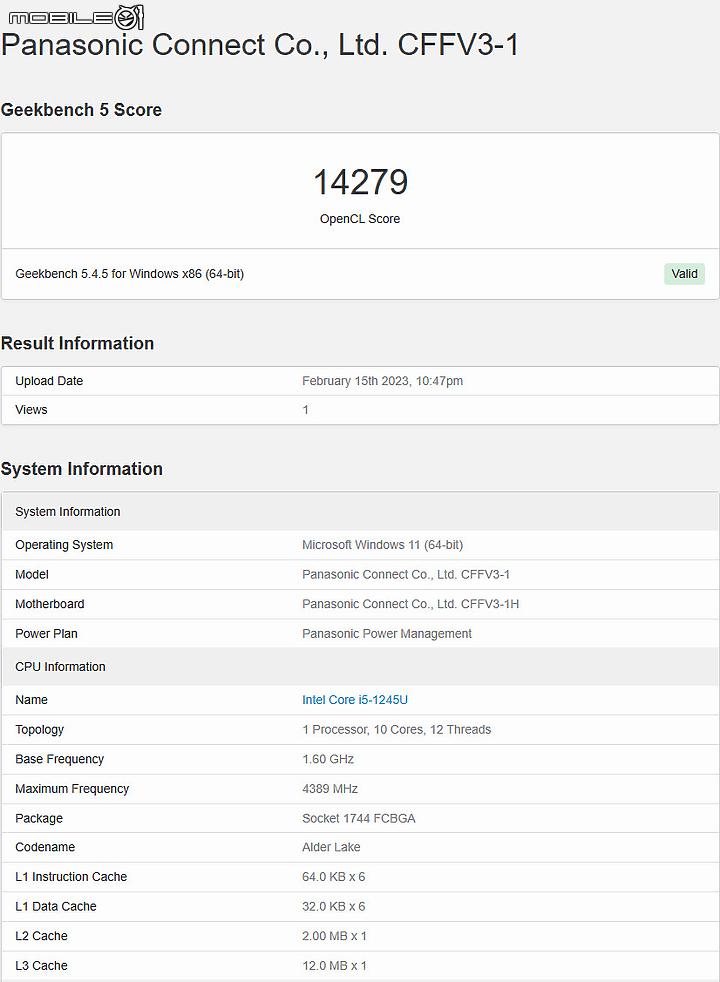Select the 64.0 KB x 6 cache value
The height and width of the screenshot is (982, 720).
(x=334, y=877)
